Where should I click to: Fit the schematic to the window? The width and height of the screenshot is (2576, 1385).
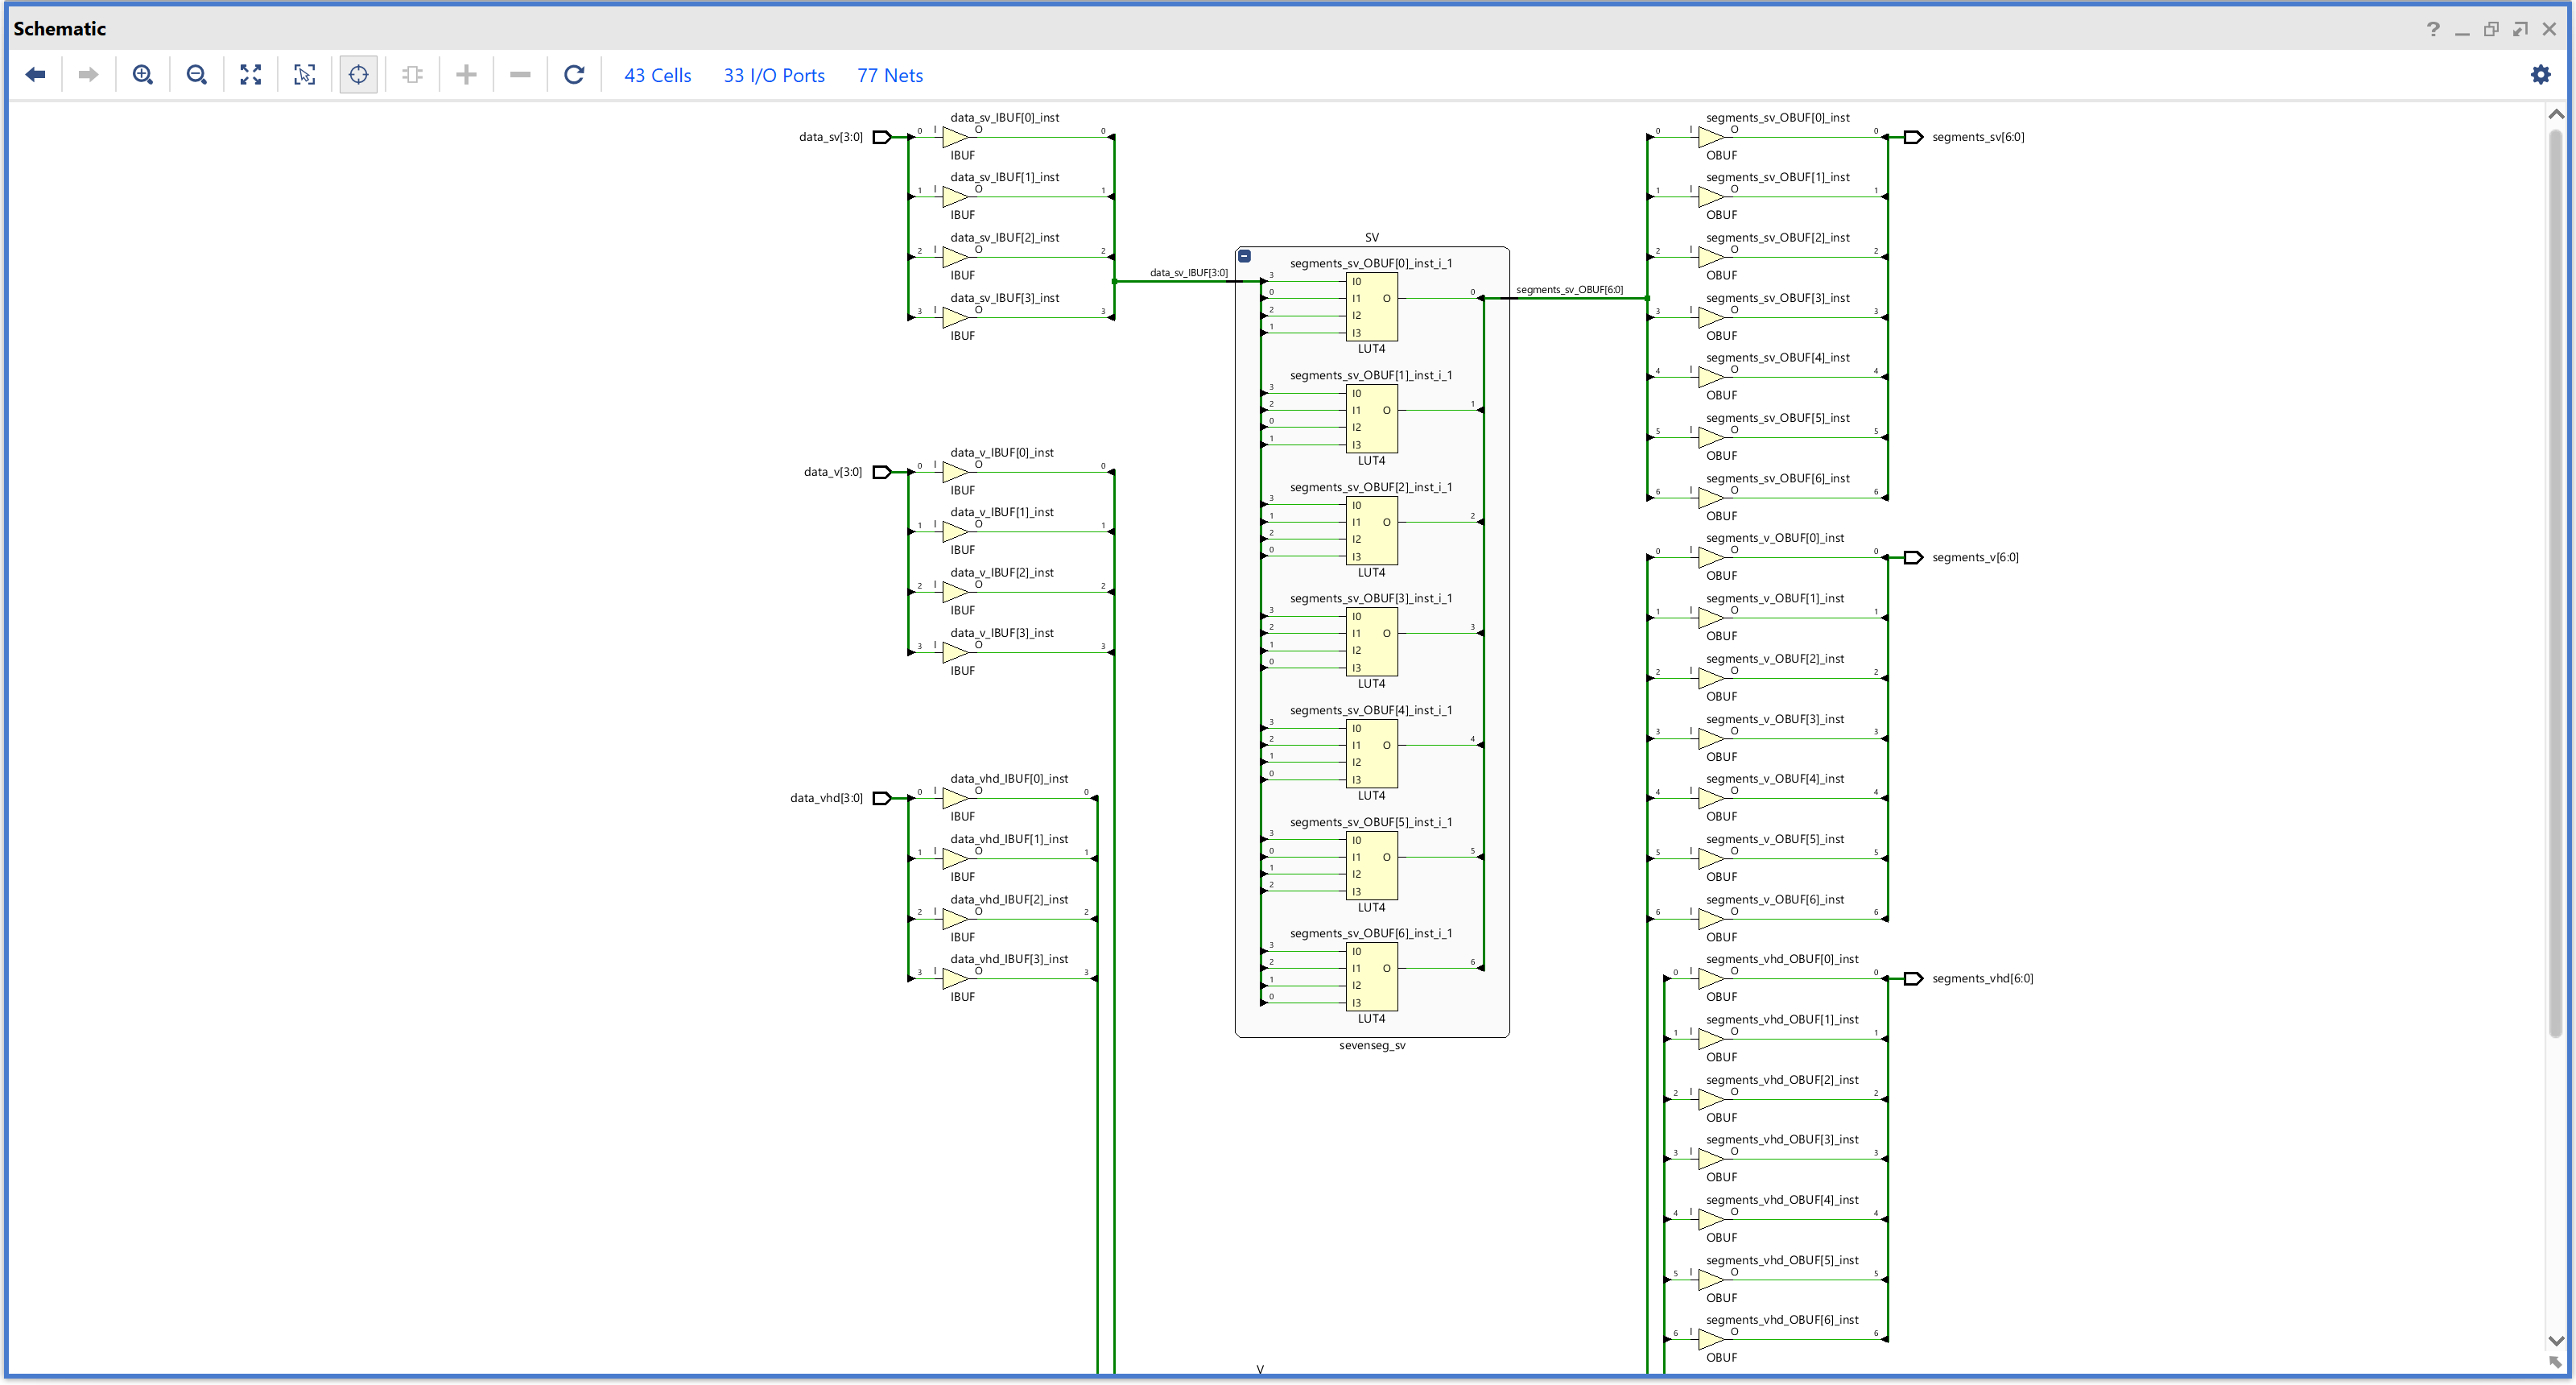251,75
